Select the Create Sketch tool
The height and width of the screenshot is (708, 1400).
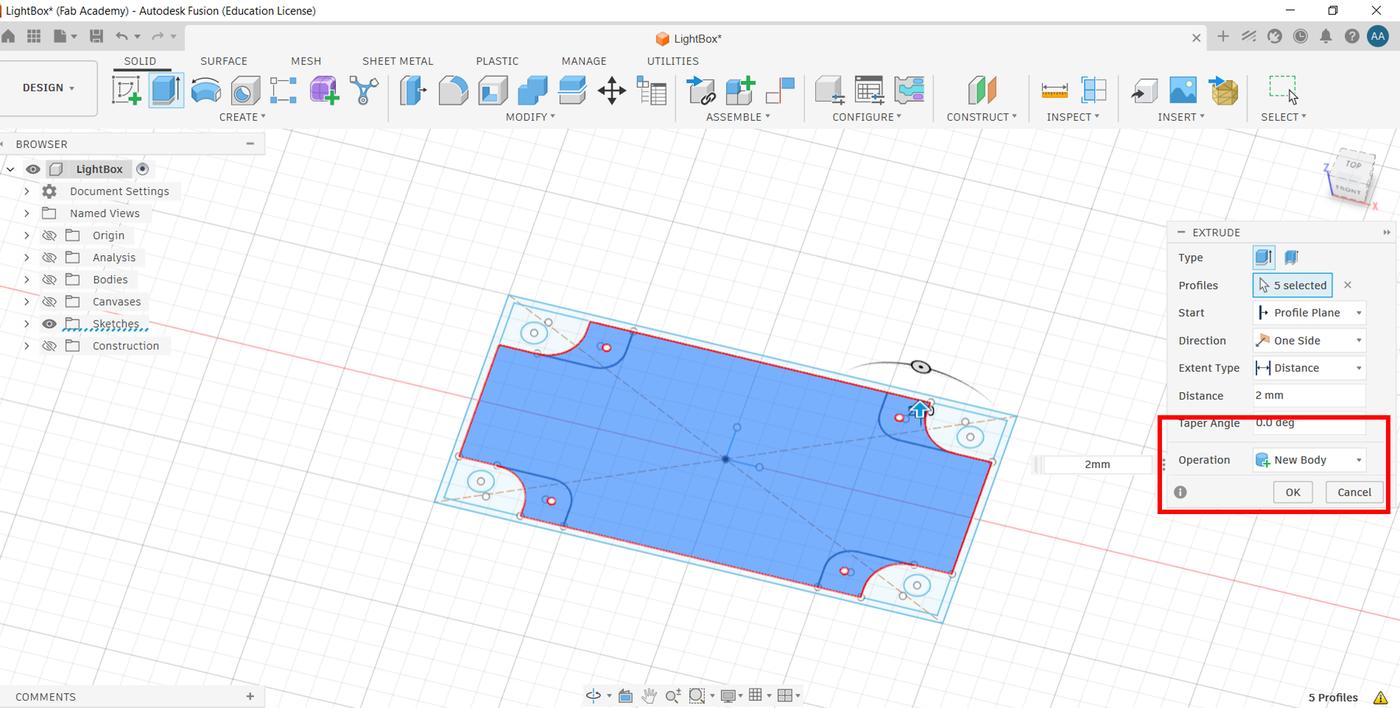[126, 91]
